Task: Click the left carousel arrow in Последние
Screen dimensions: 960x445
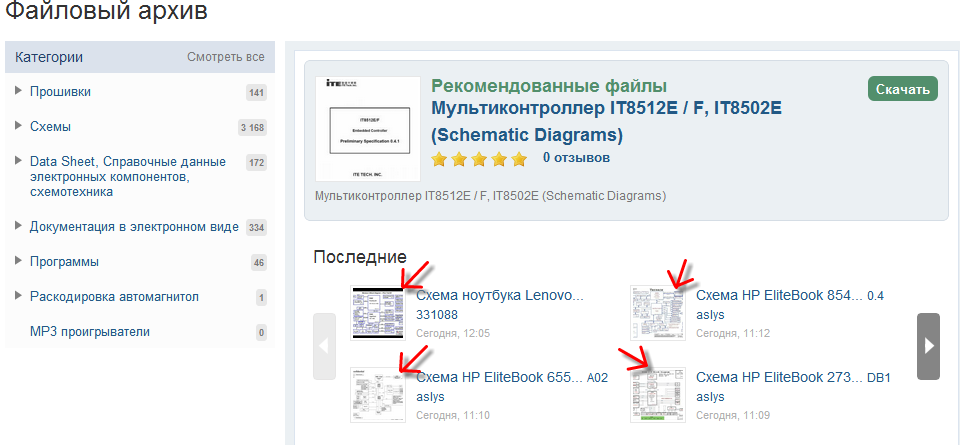Action: 324,346
